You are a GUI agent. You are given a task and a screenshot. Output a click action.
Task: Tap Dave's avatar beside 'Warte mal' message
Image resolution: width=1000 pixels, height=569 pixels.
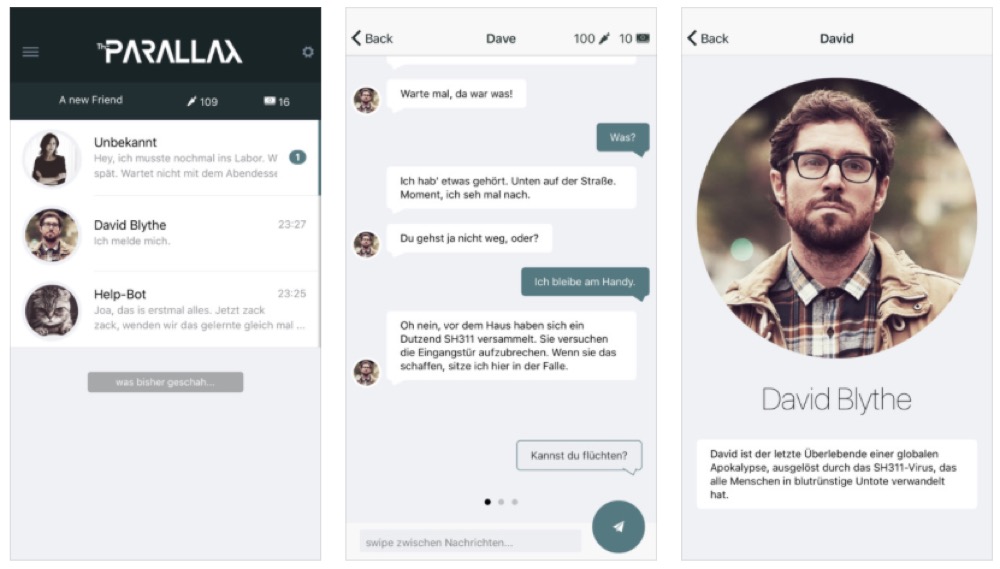coord(367,100)
